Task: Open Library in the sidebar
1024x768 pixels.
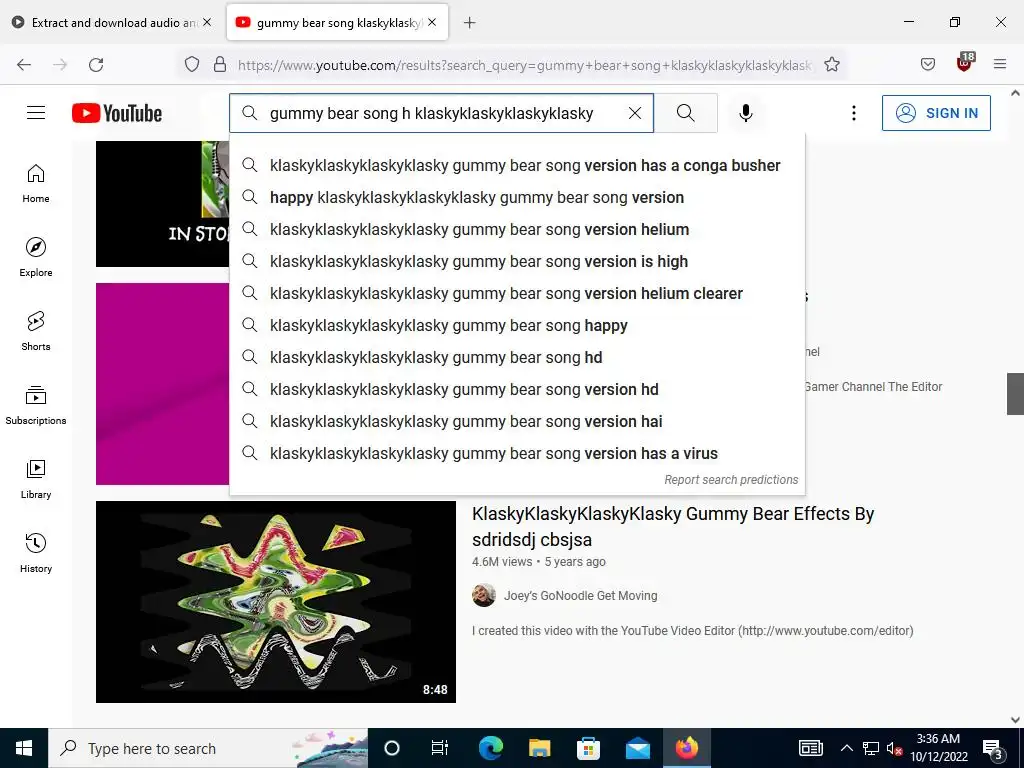Action: [36, 479]
